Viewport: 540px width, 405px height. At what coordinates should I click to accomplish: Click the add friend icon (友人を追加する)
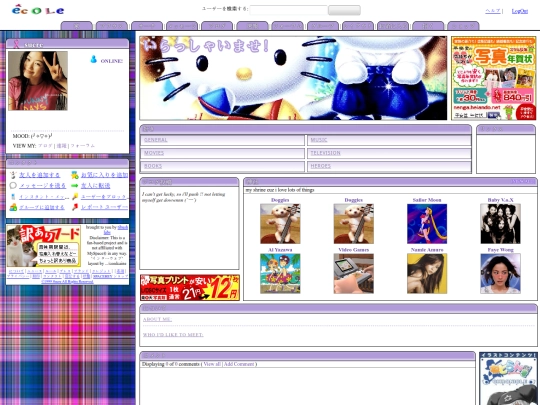pos(13,175)
